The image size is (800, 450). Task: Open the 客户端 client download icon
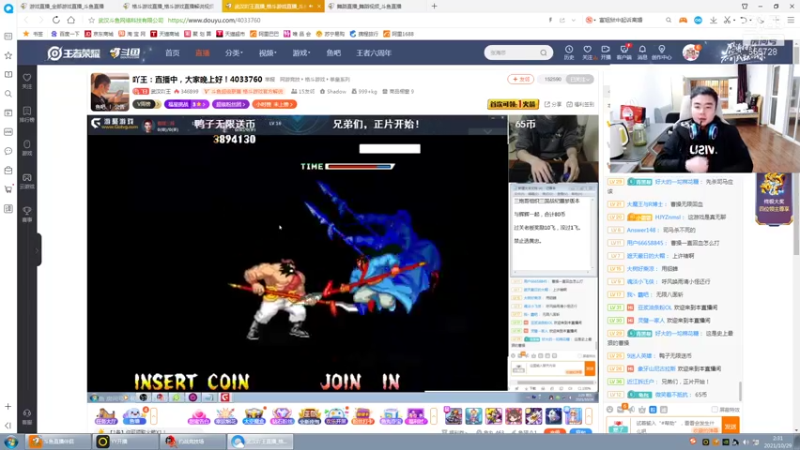click(624, 52)
